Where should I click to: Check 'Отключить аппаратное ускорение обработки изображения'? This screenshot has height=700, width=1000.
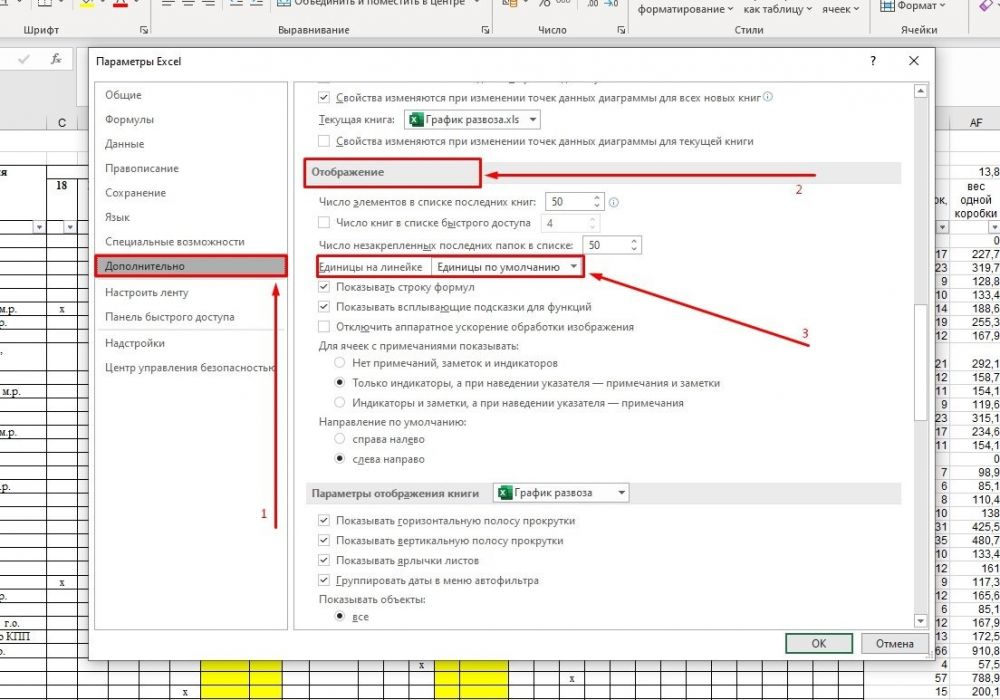pyautogui.click(x=324, y=326)
